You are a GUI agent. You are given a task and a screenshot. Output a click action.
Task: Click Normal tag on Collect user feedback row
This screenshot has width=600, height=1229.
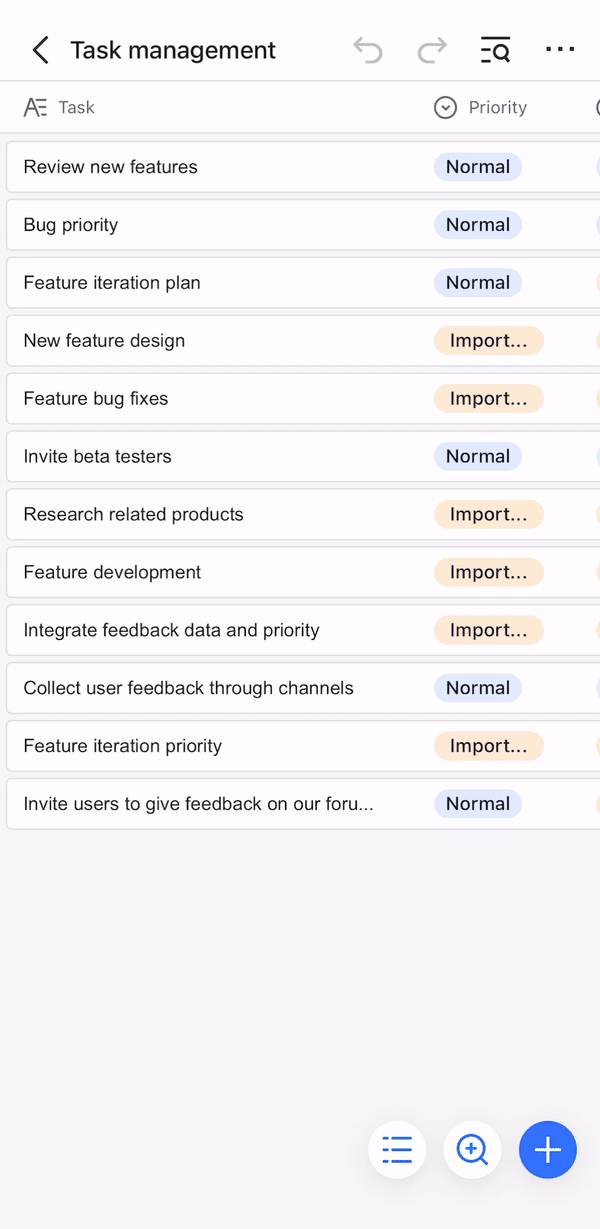tap(478, 689)
